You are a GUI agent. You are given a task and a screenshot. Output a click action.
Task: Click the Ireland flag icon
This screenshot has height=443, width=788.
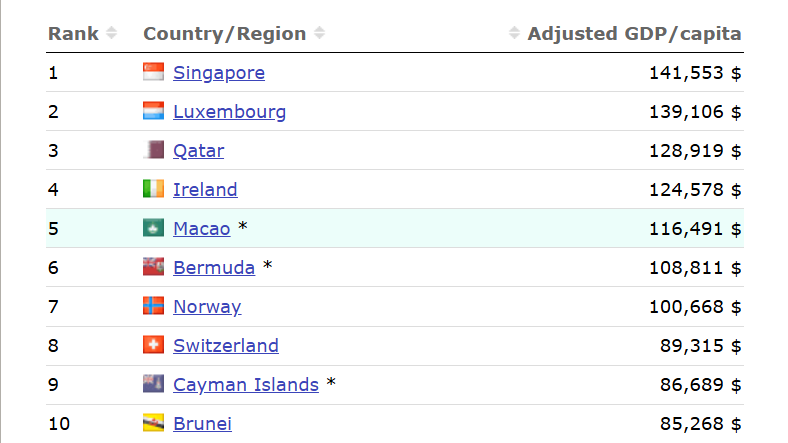point(153,189)
